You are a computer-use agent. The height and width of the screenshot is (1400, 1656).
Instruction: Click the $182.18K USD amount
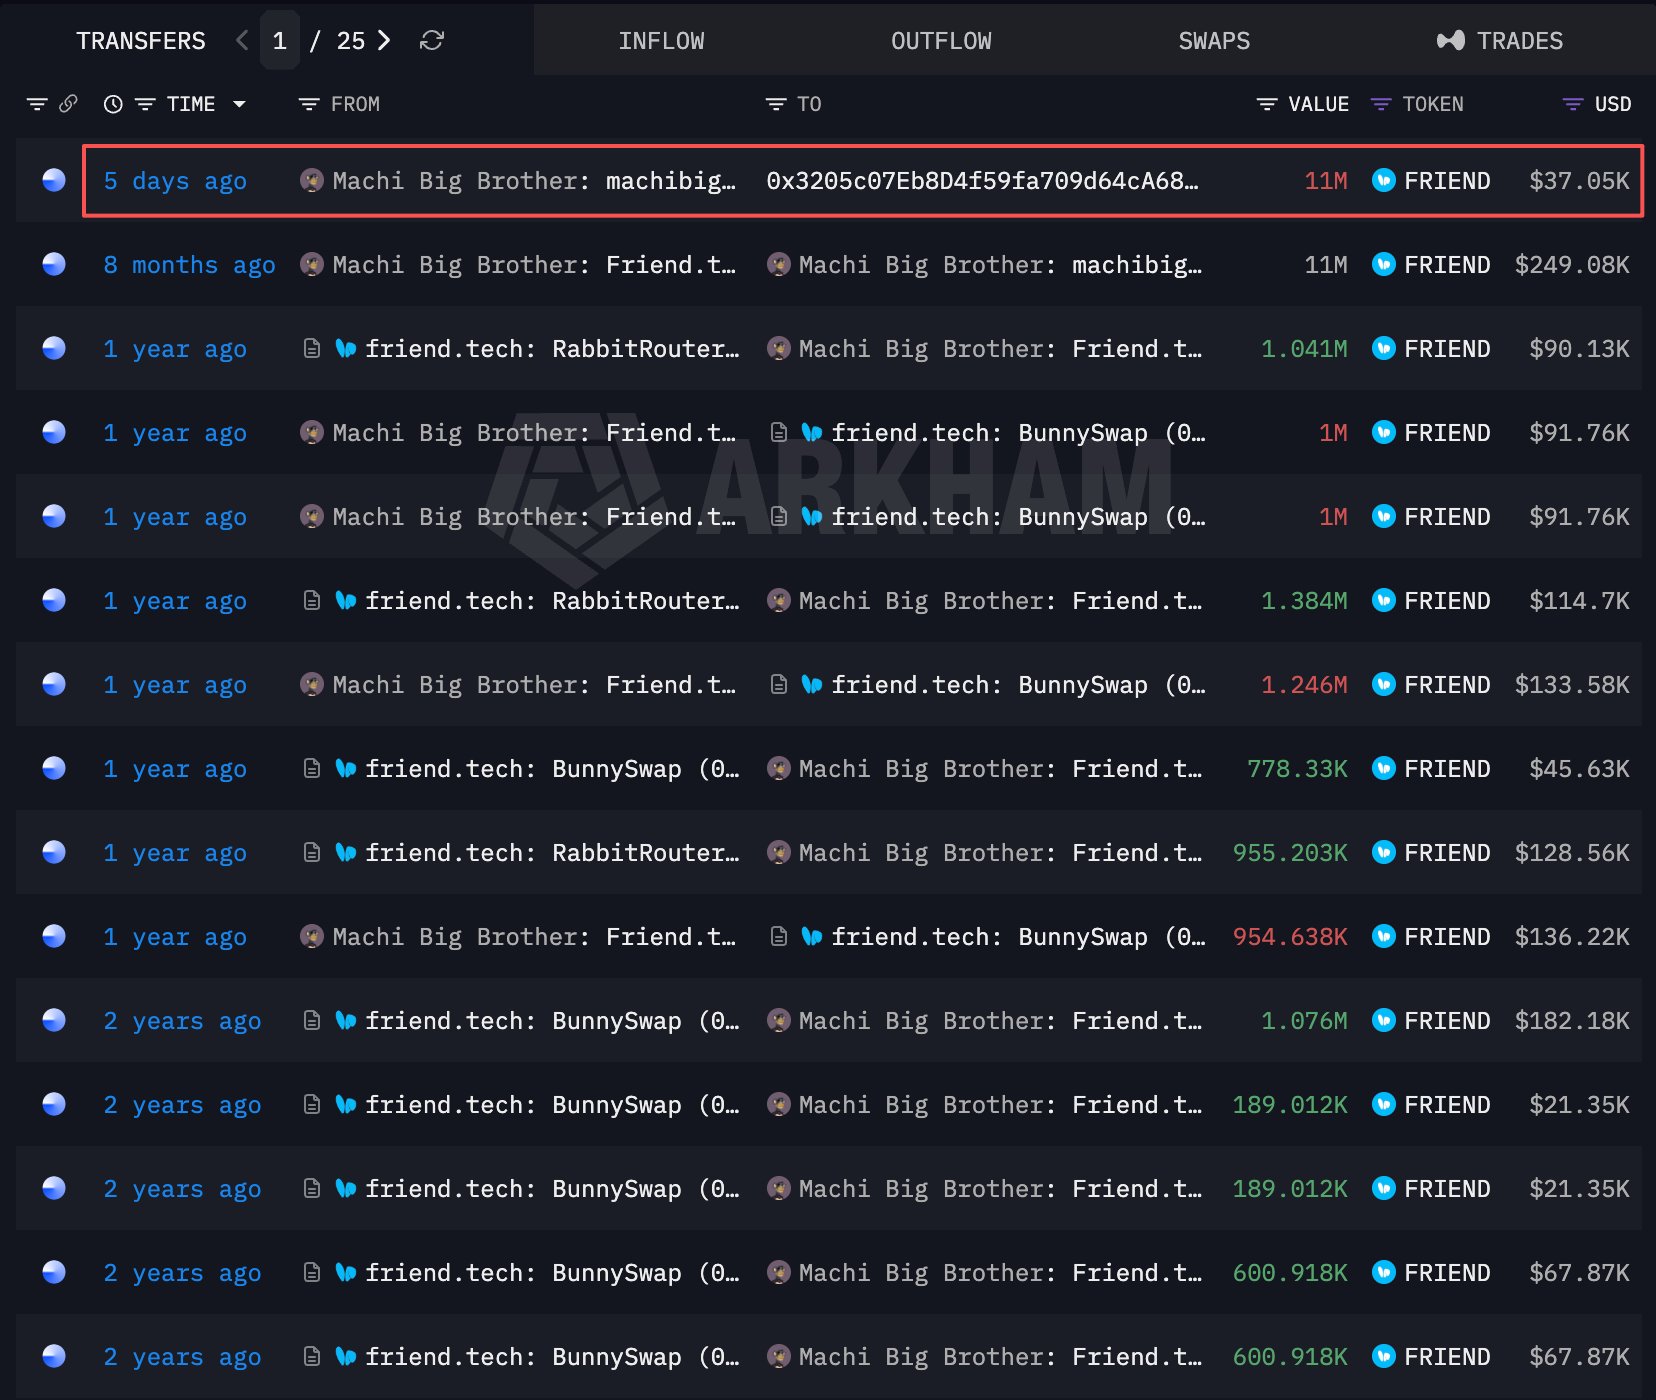tap(1572, 1021)
